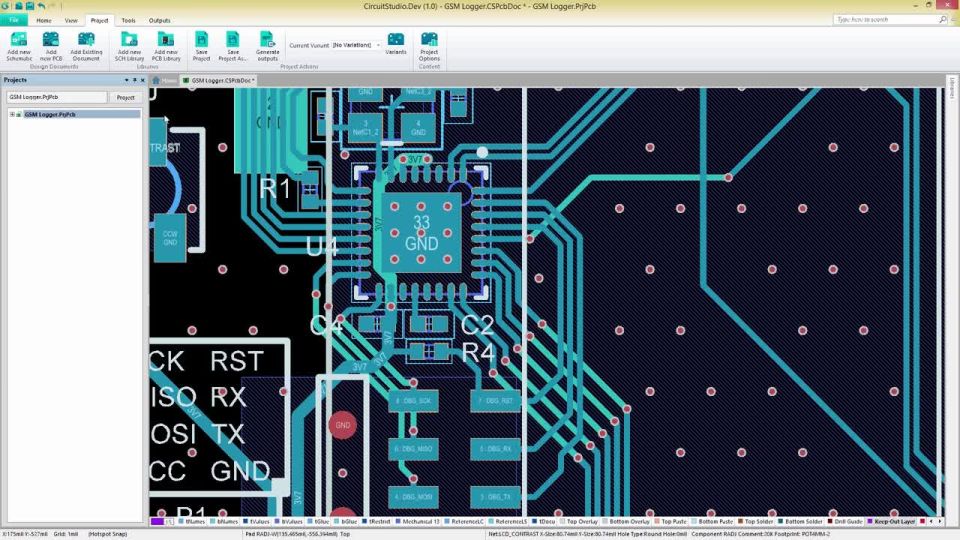Click the CircuitStudio application icon
This screenshot has height=540, width=960.
[5, 6]
